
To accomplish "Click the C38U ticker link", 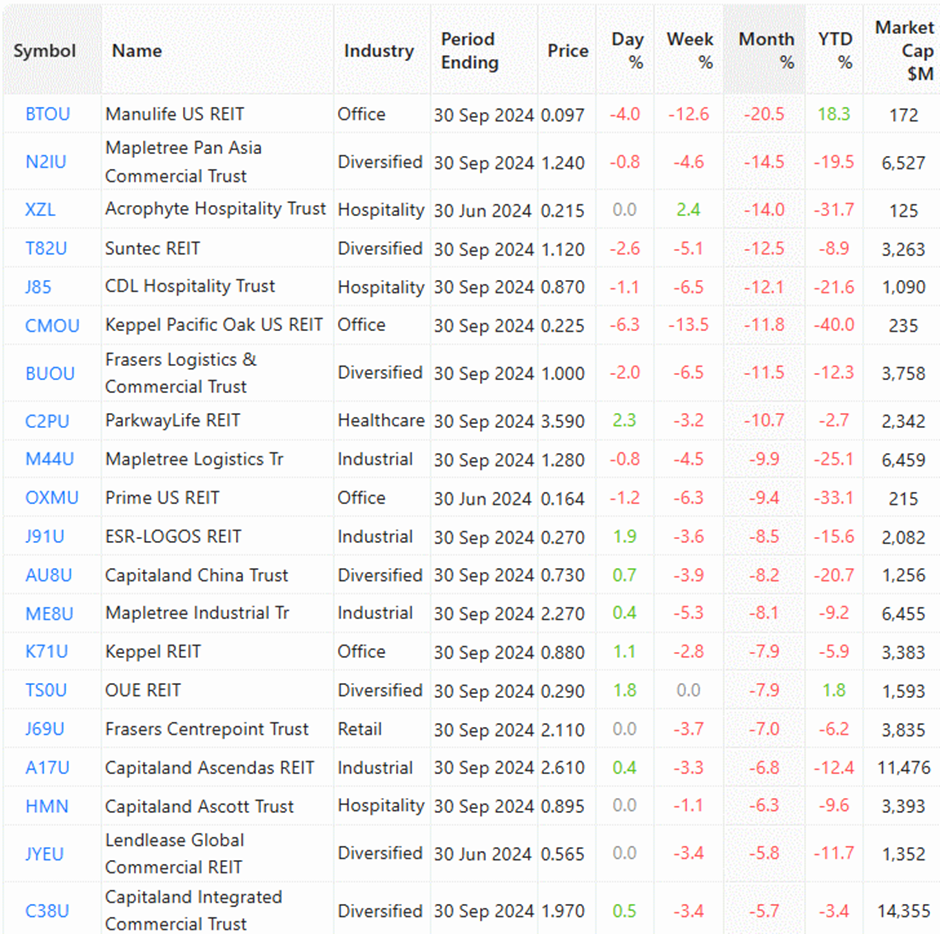I will (x=47, y=911).
